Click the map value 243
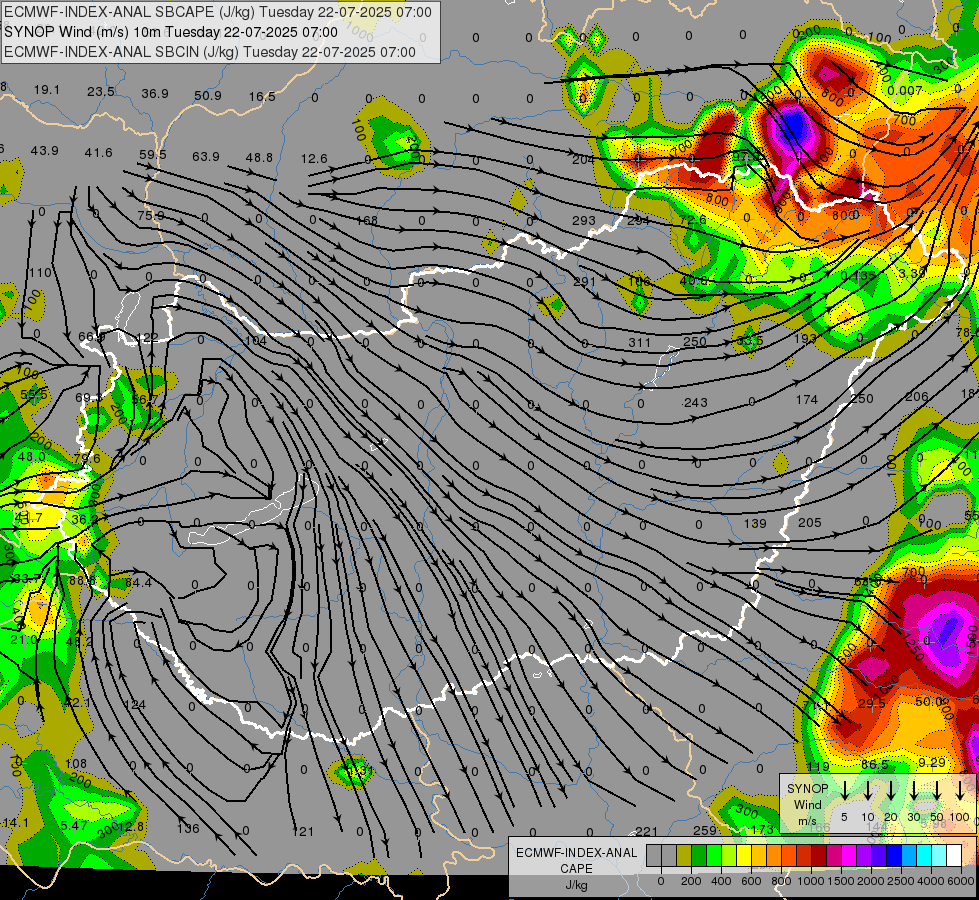The width and height of the screenshot is (979, 900). pos(695,403)
